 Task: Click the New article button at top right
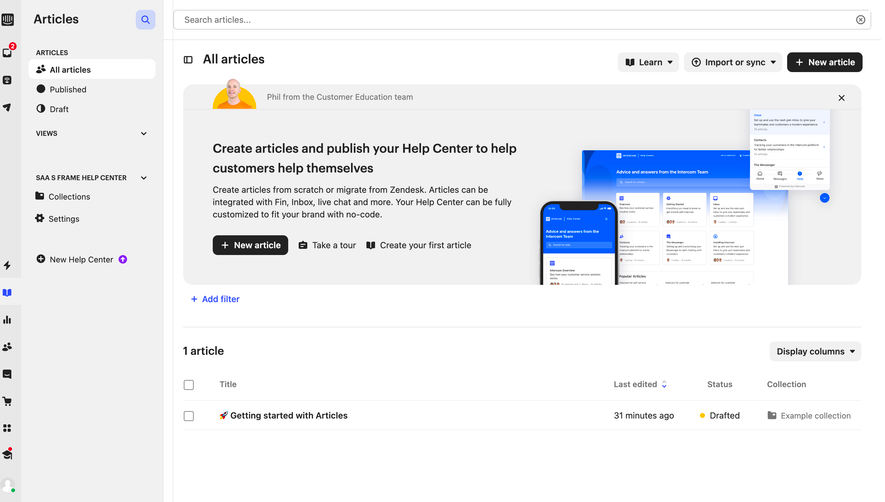(x=825, y=62)
